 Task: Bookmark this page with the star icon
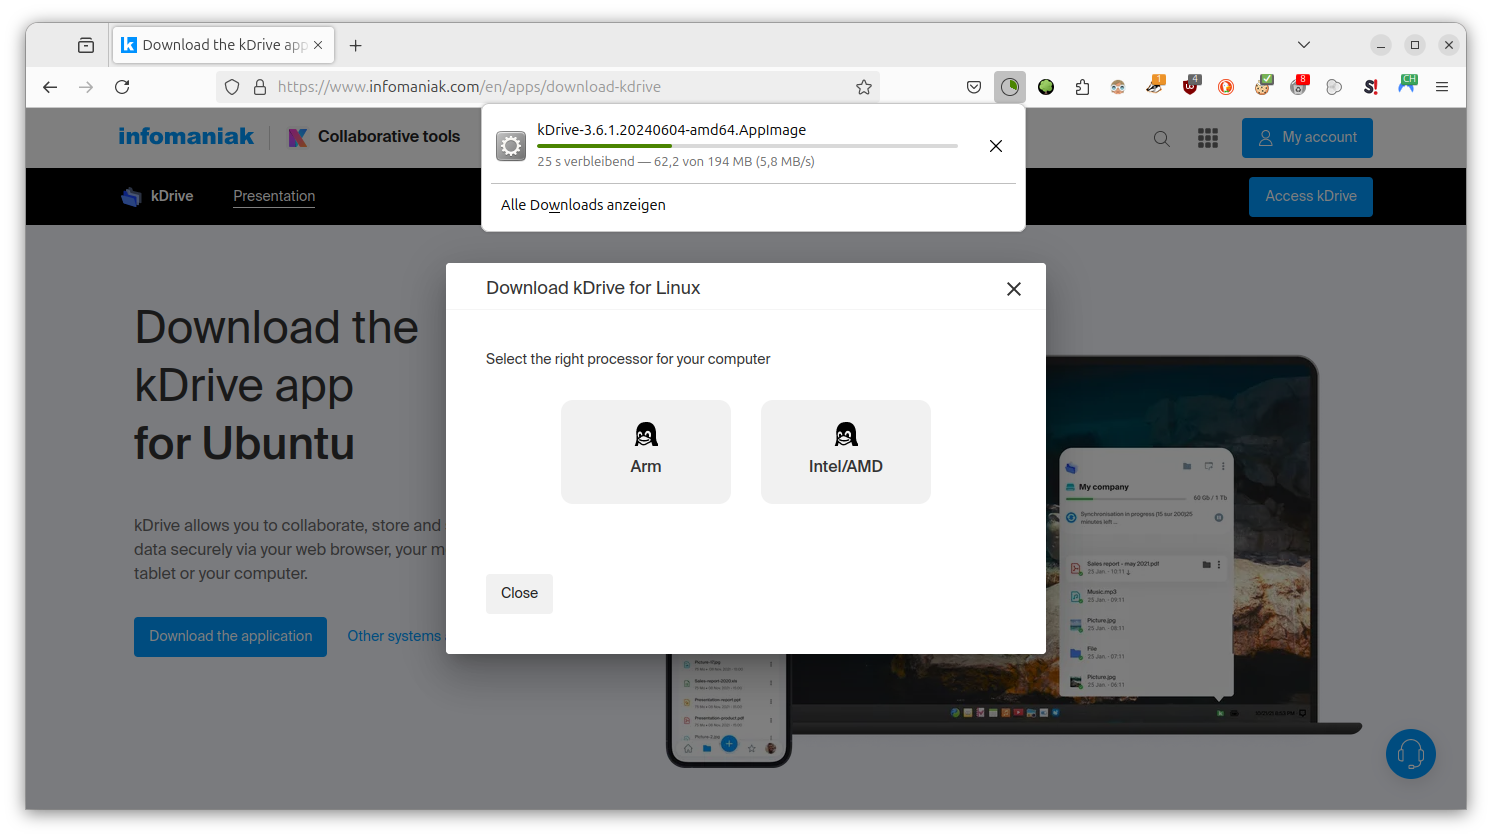click(864, 87)
